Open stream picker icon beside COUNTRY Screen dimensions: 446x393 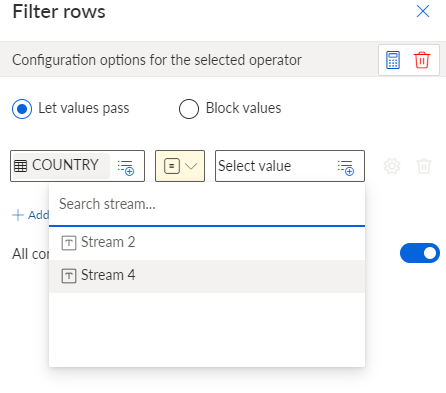(126, 167)
